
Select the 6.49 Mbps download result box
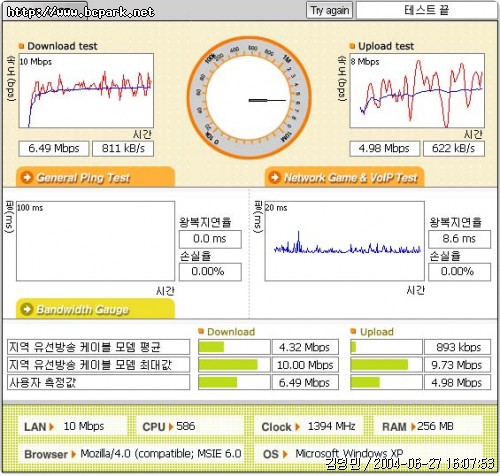point(54,148)
